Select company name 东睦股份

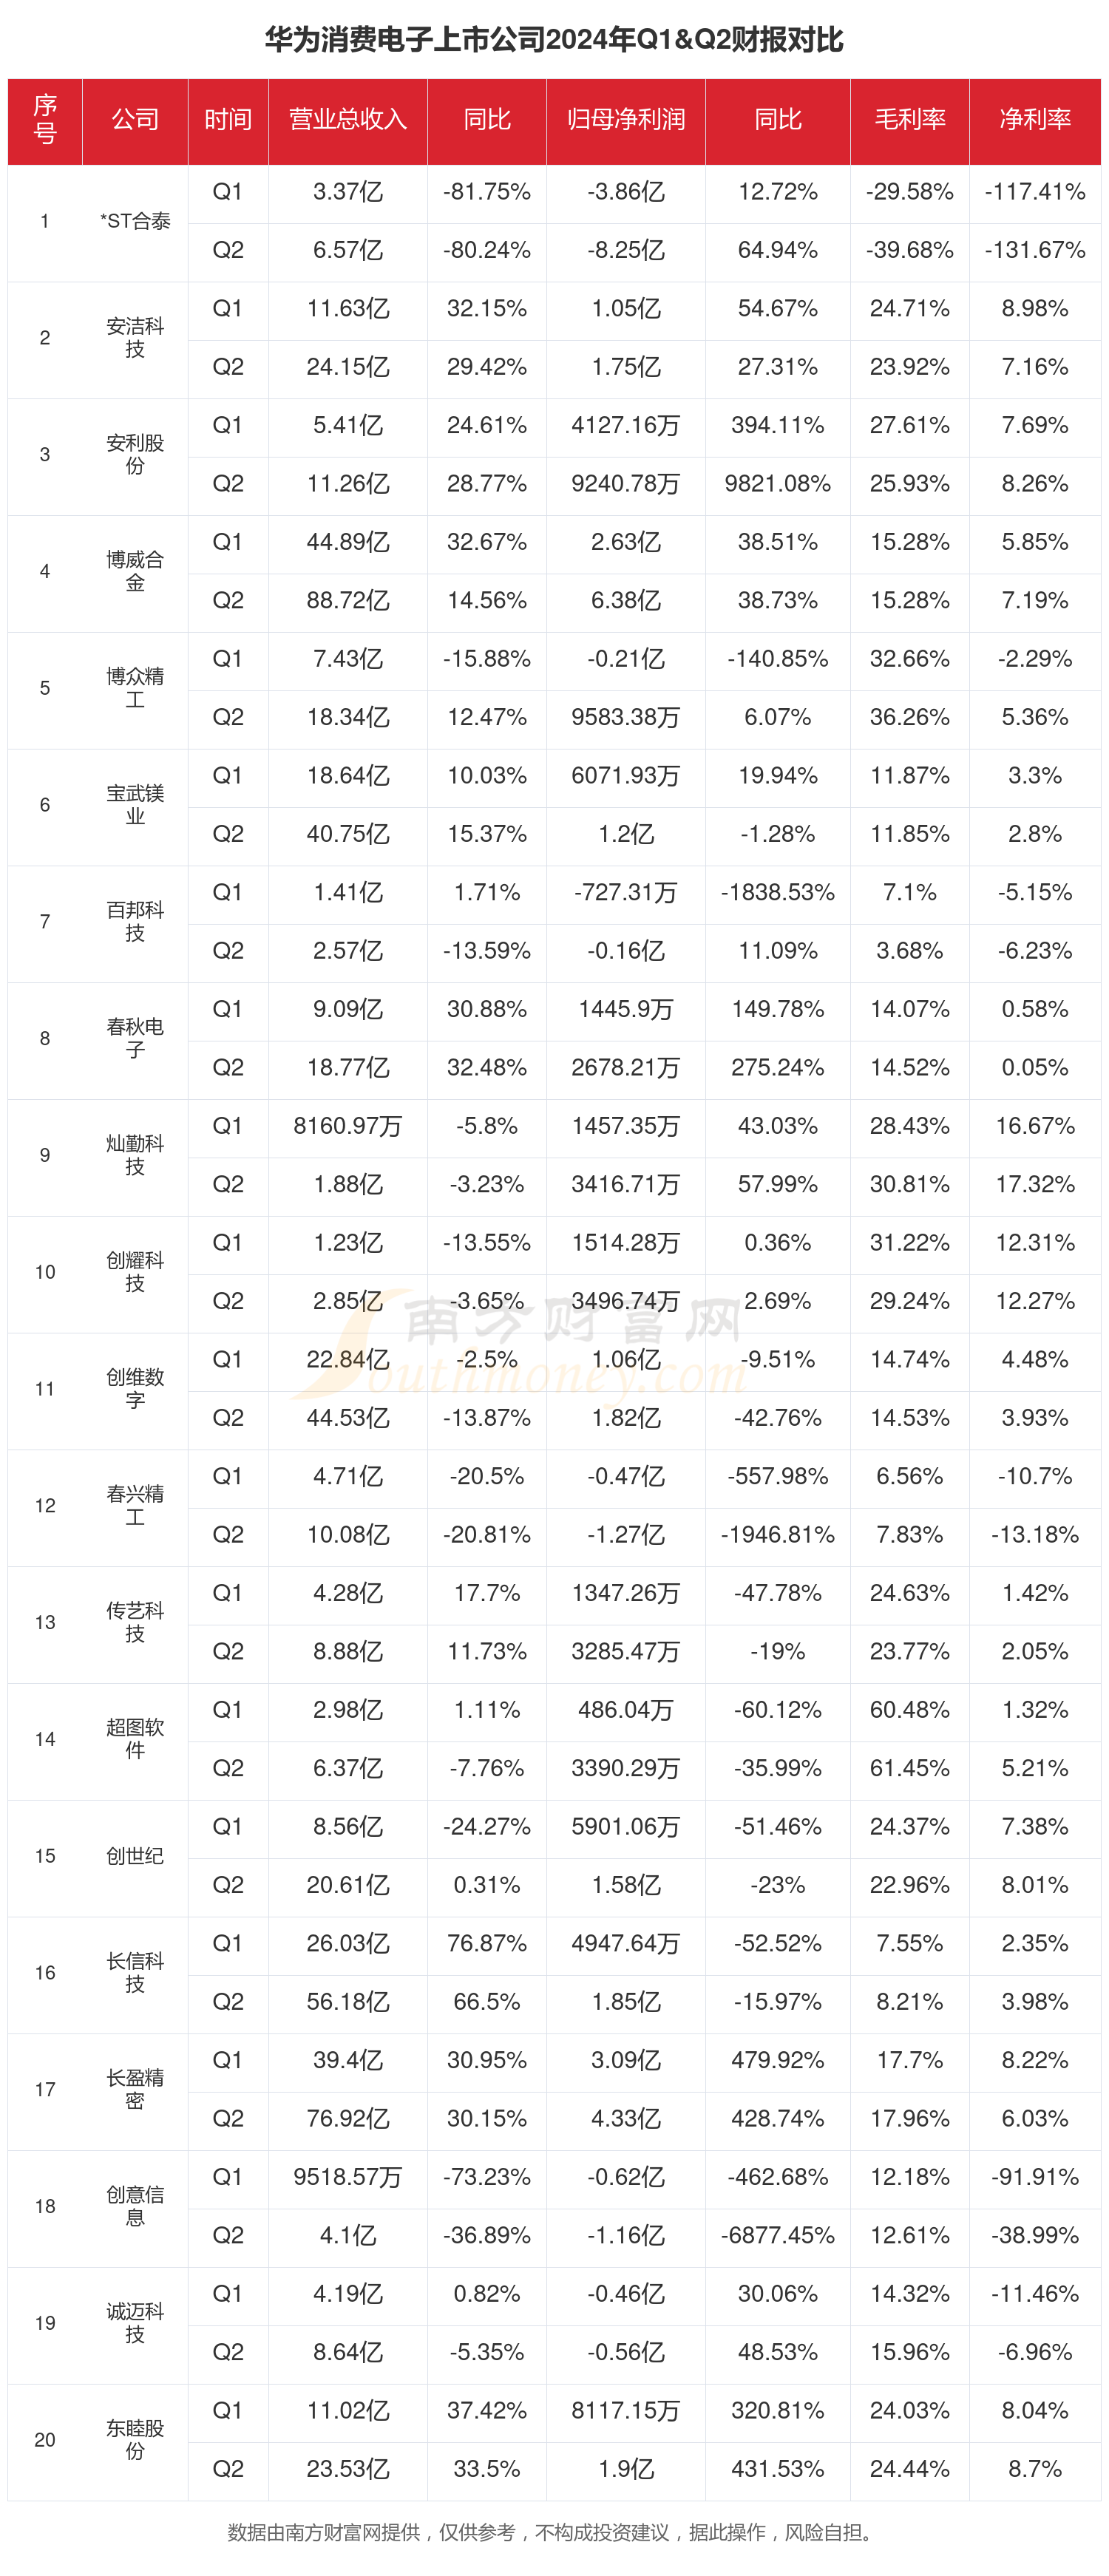(135, 2440)
